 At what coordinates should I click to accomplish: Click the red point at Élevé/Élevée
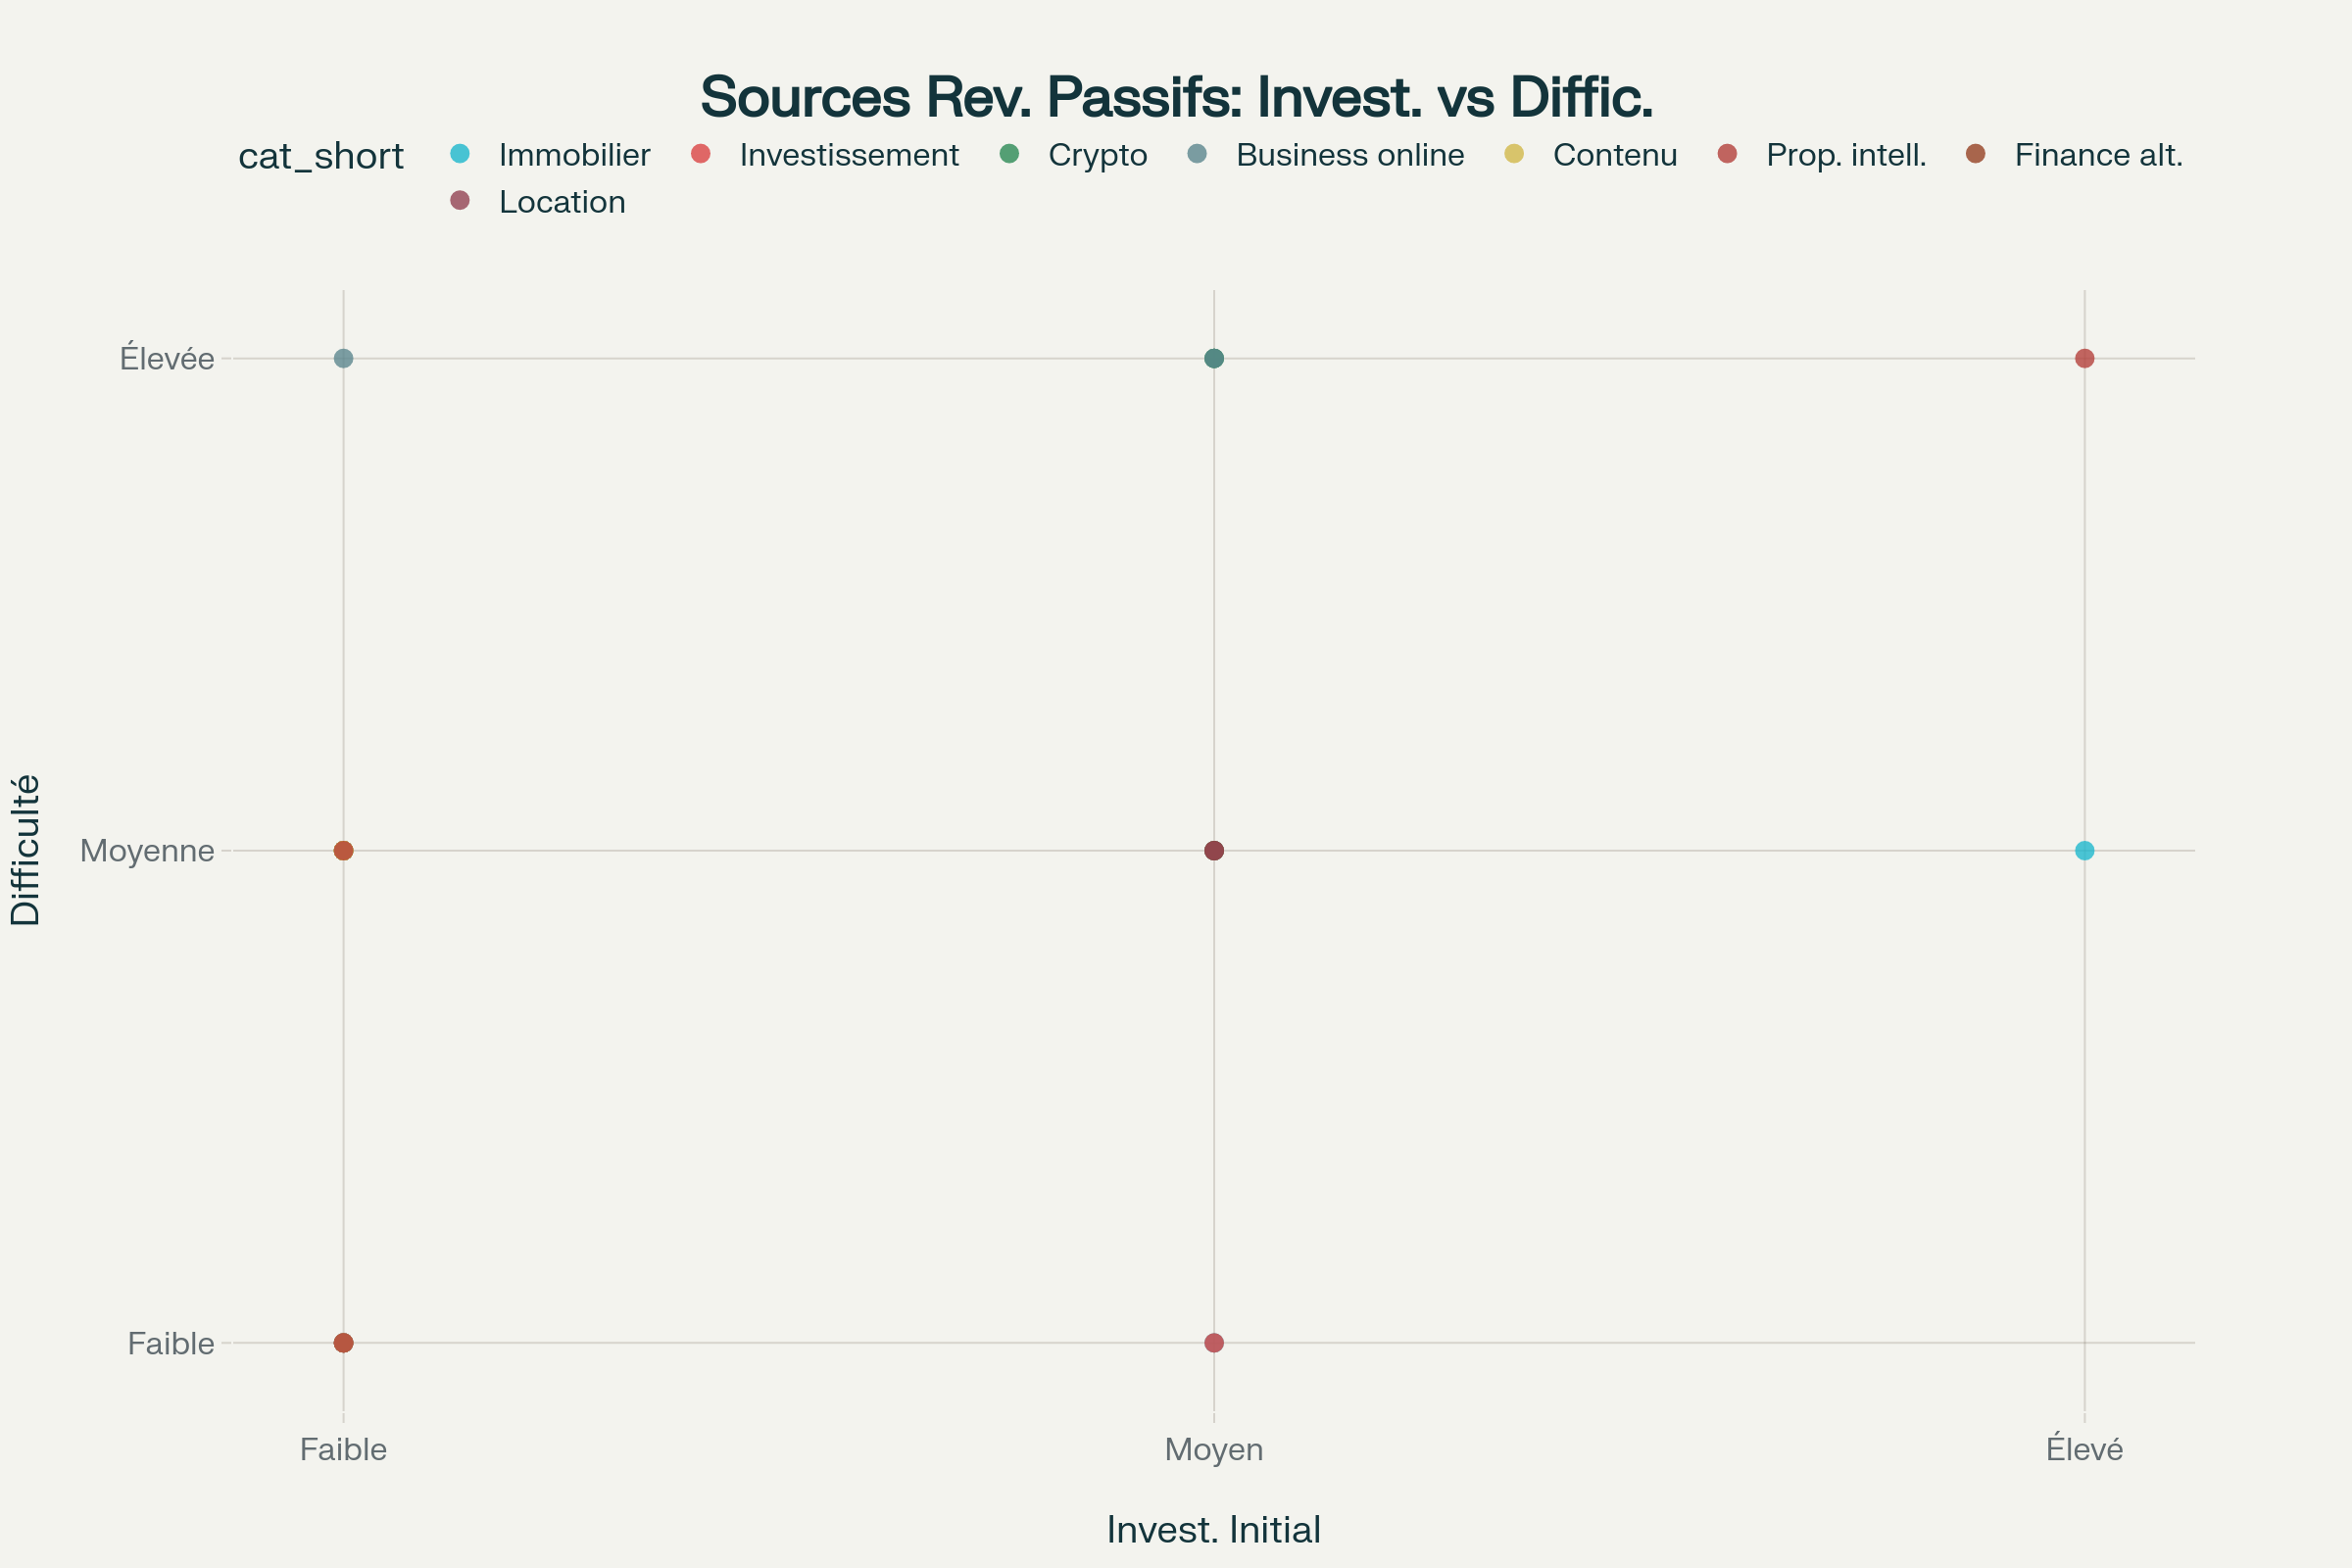click(x=2084, y=358)
